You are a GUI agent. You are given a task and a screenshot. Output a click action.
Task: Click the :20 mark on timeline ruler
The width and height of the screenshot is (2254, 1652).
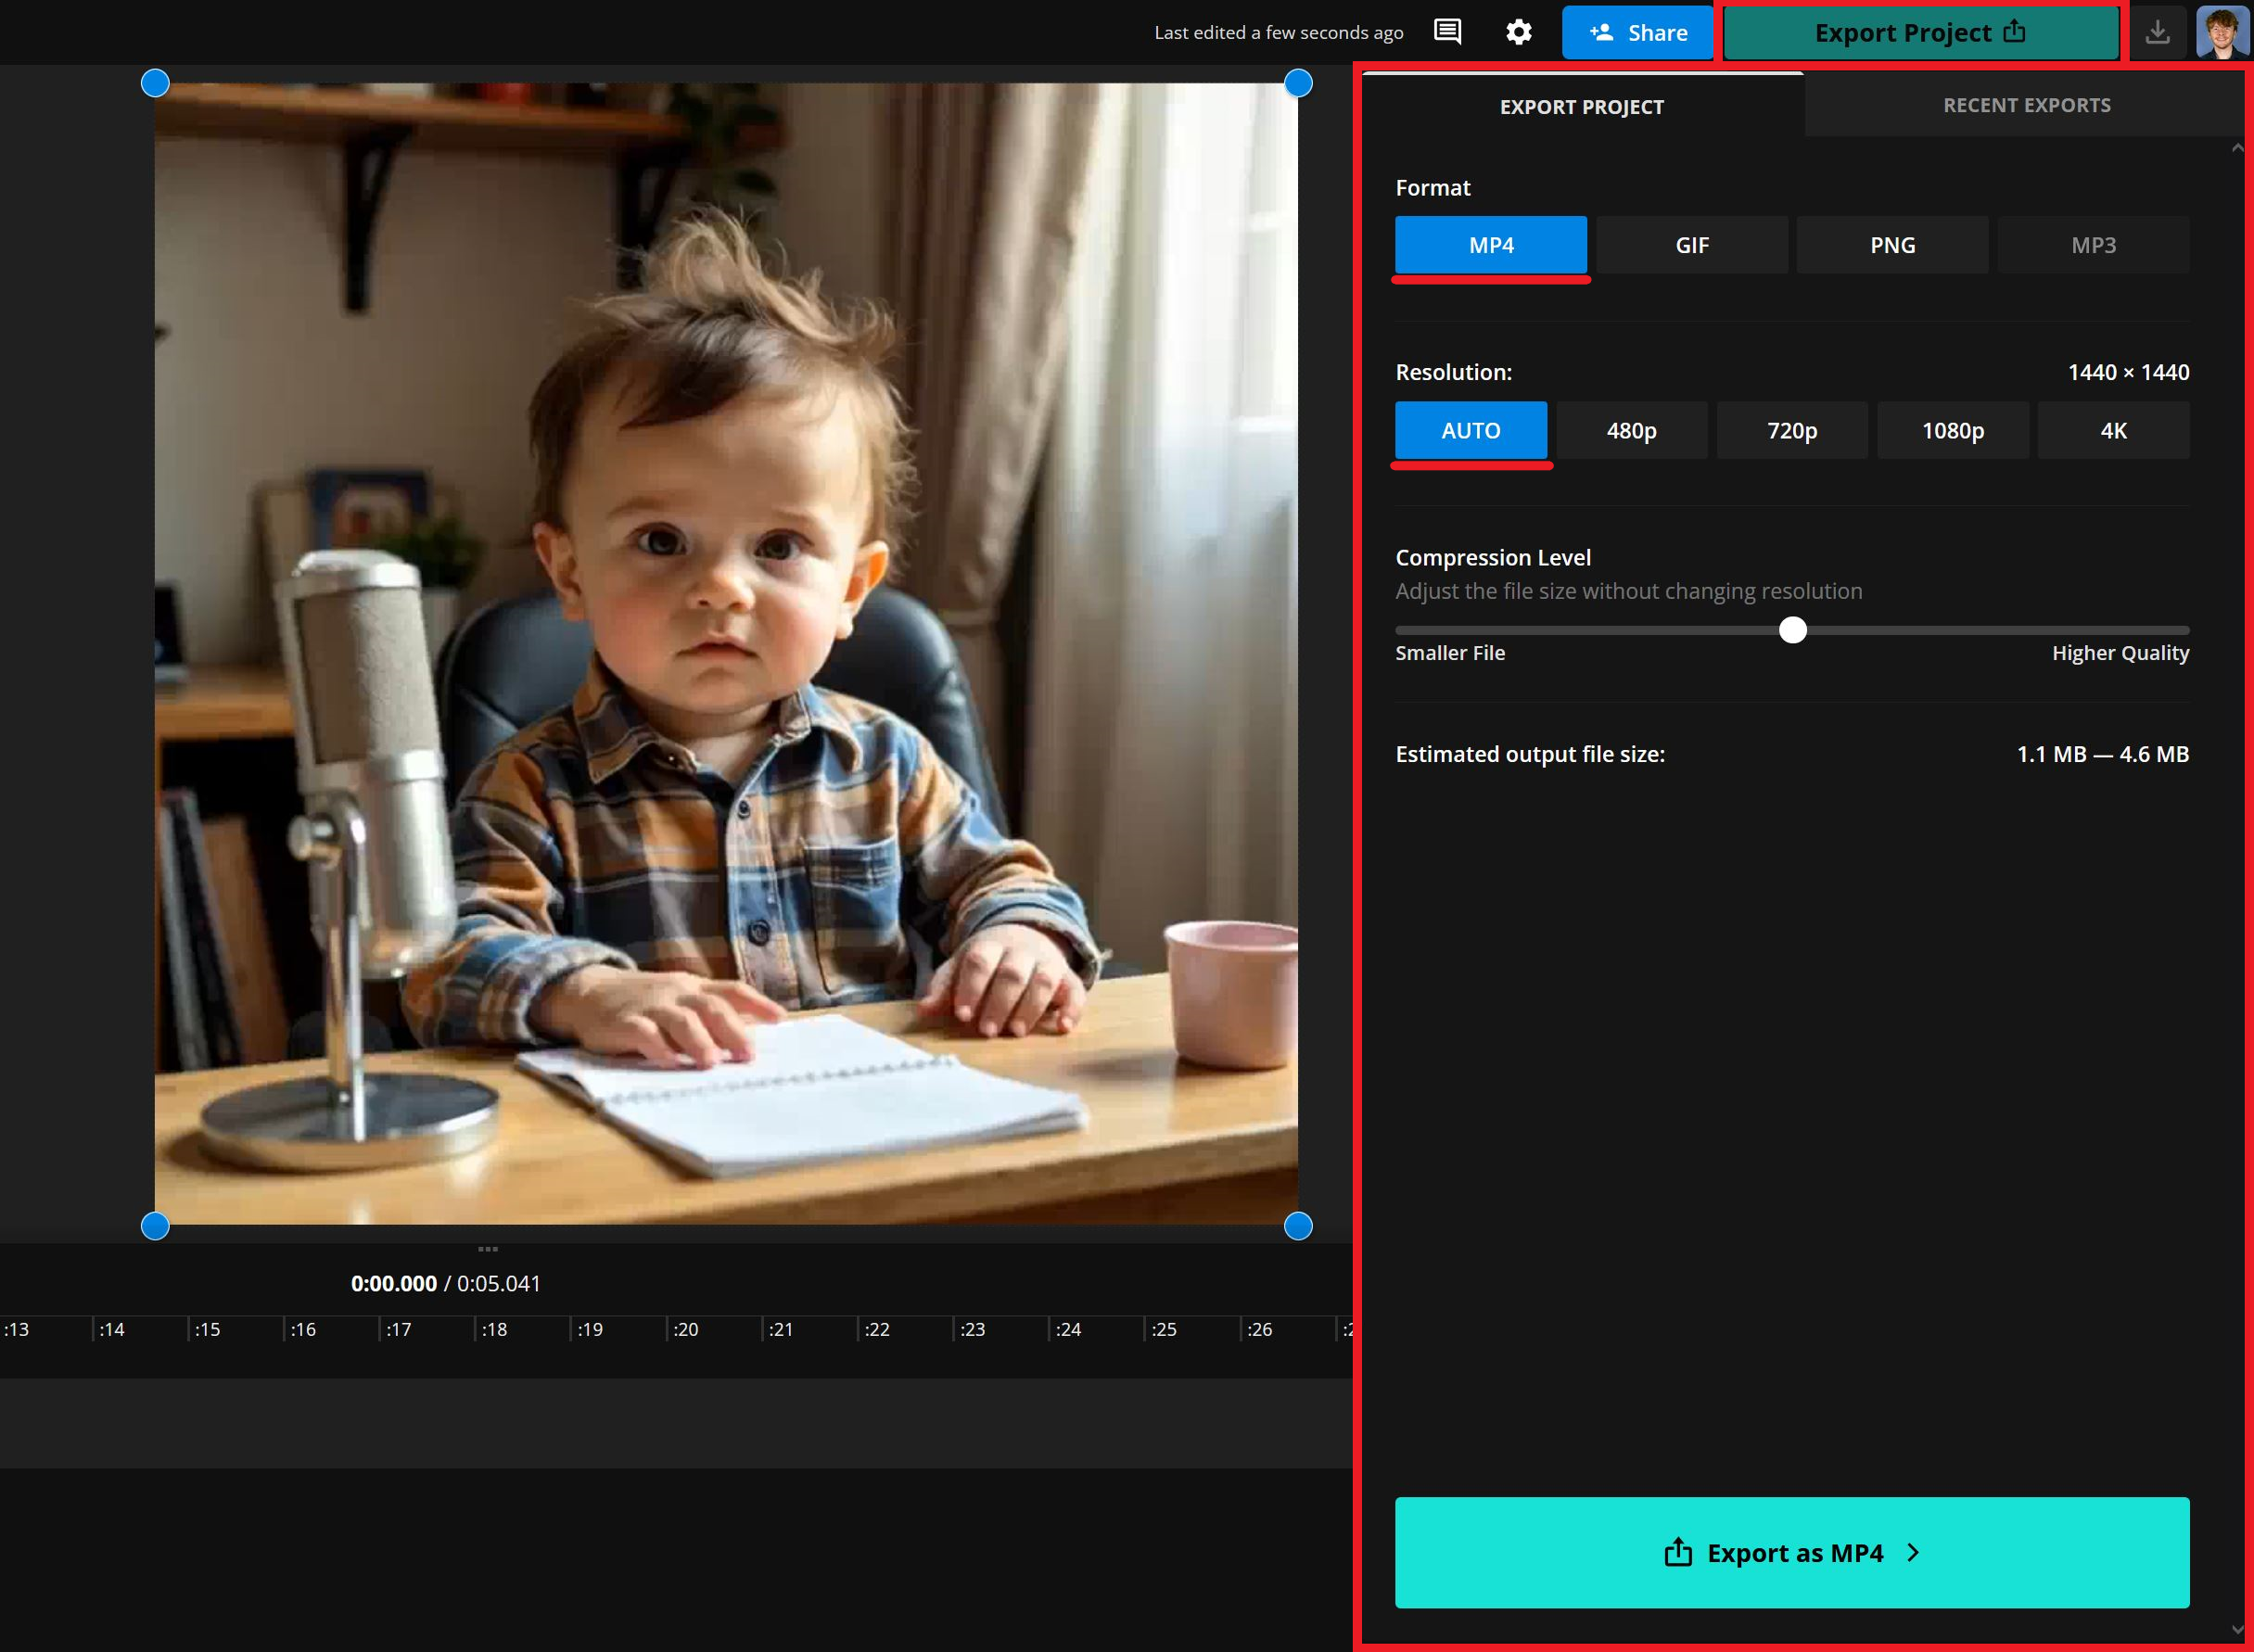point(685,1329)
